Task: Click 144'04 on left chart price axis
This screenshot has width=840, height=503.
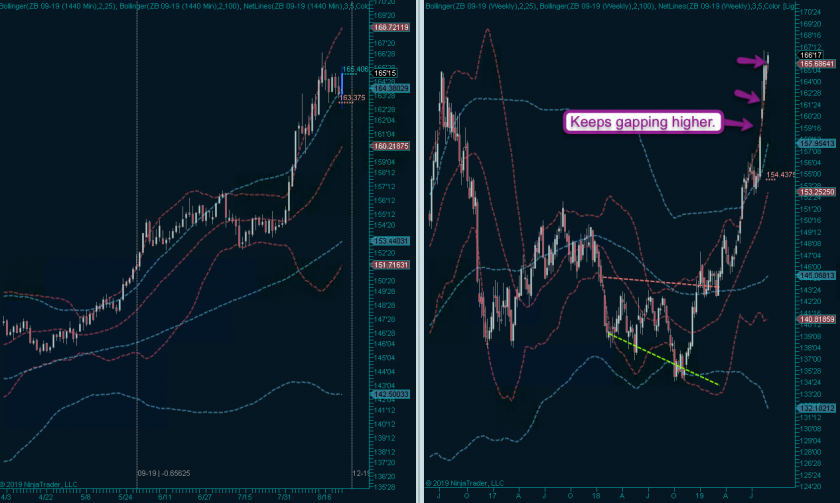Action: (385, 372)
